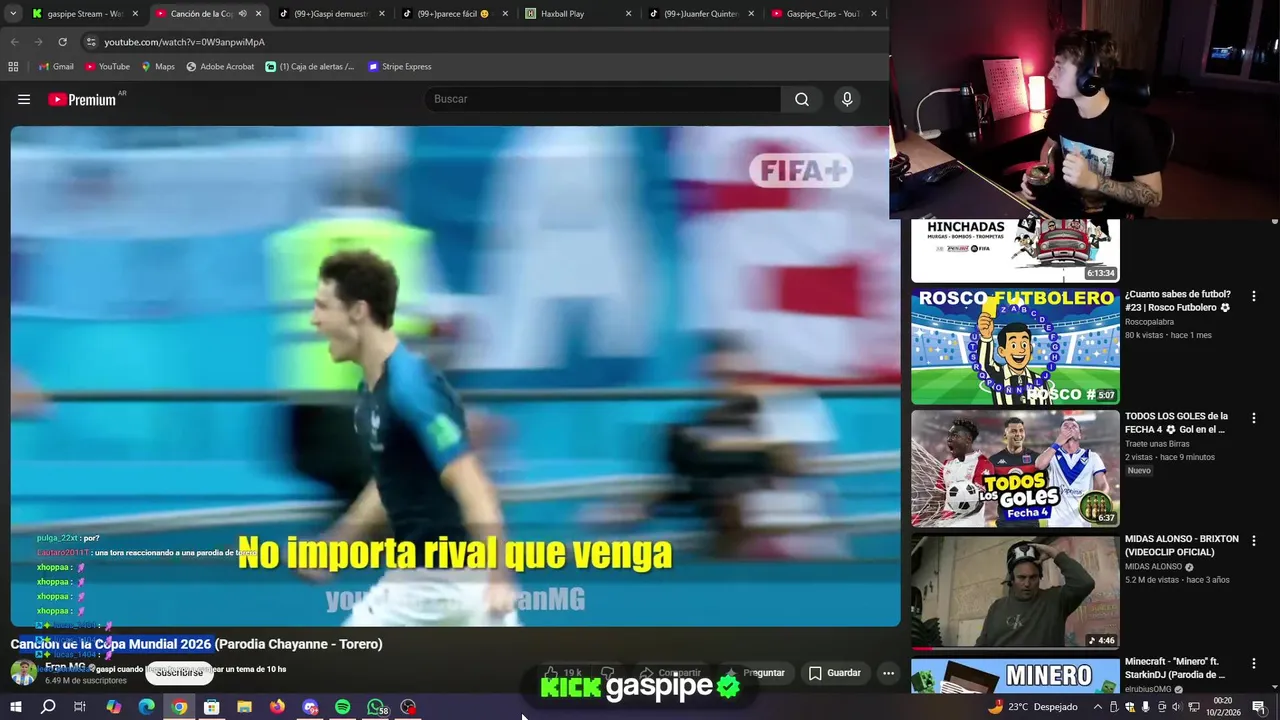Open options menu for TODOS LOS GOLES video
The width and height of the screenshot is (1280, 720).
click(x=1254, y=418)
